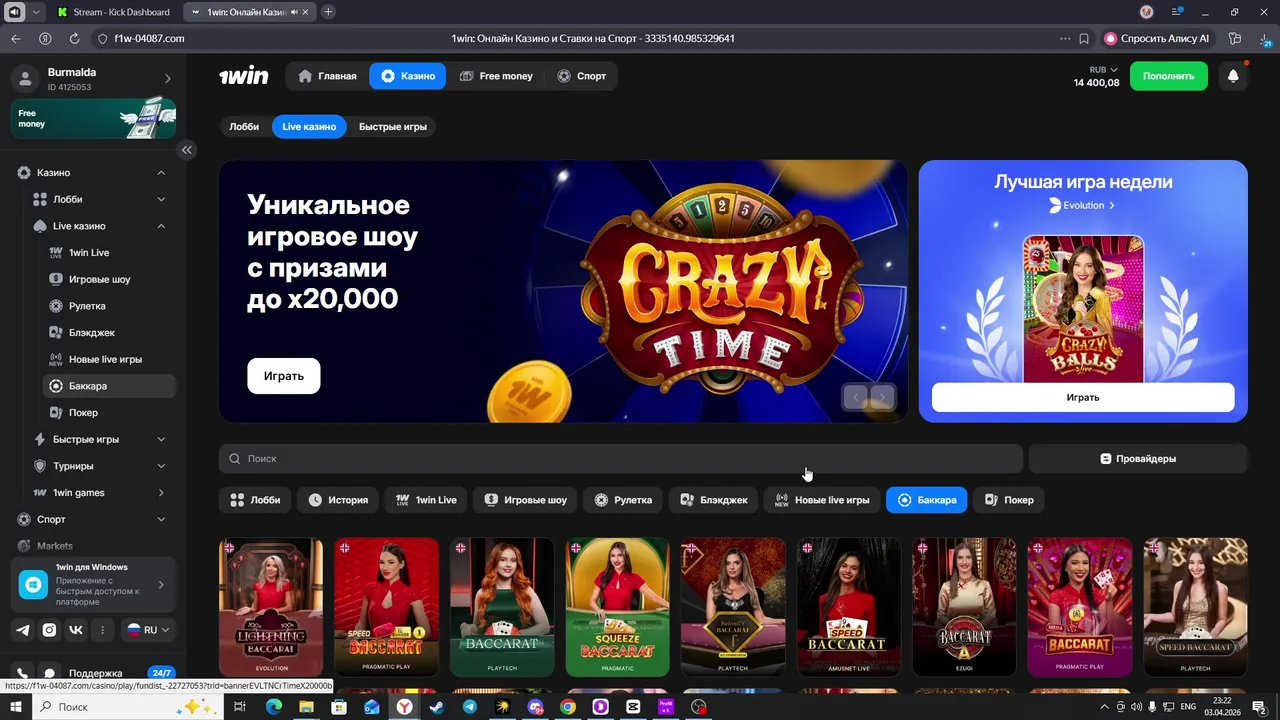The width and height of the screenshot is (1280, 720).
Task: Click the Free money sidebar banner
Action: coord(93,118)
